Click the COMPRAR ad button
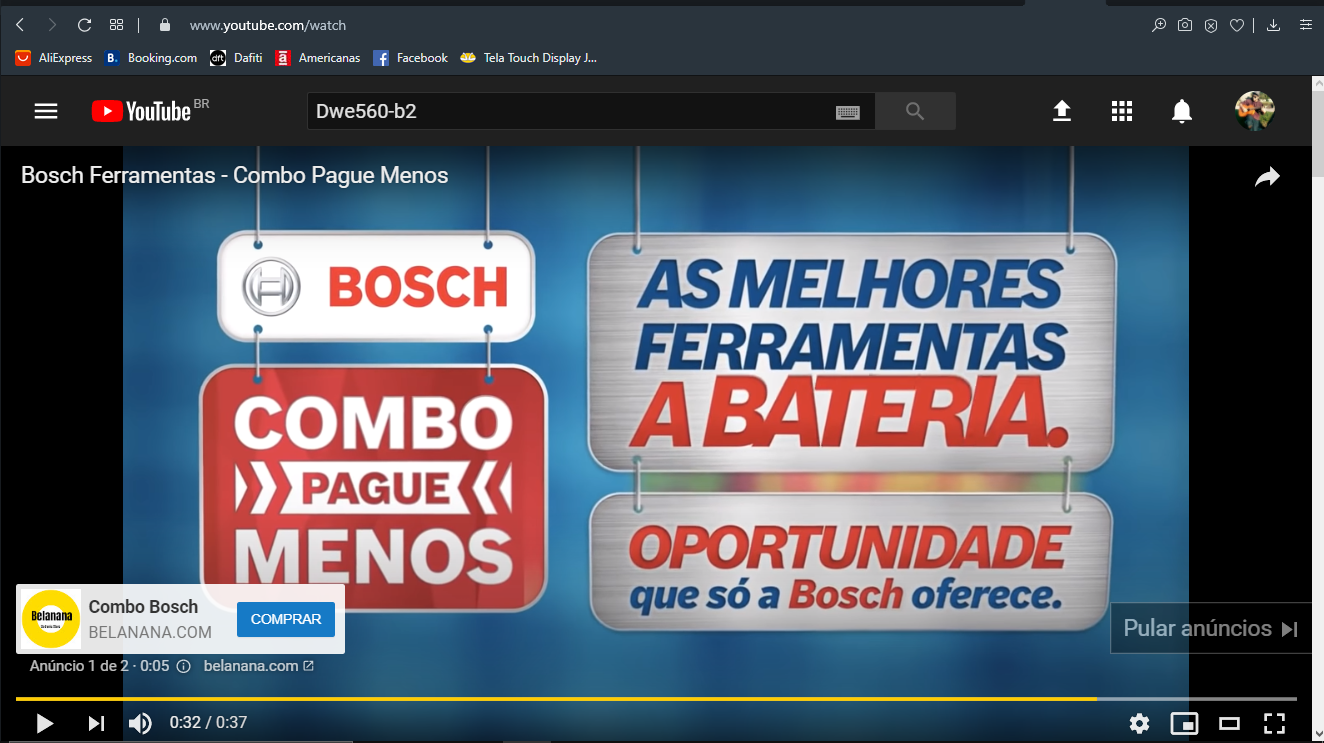Screen dimensions: 1324x743 [x=286, y=619]
